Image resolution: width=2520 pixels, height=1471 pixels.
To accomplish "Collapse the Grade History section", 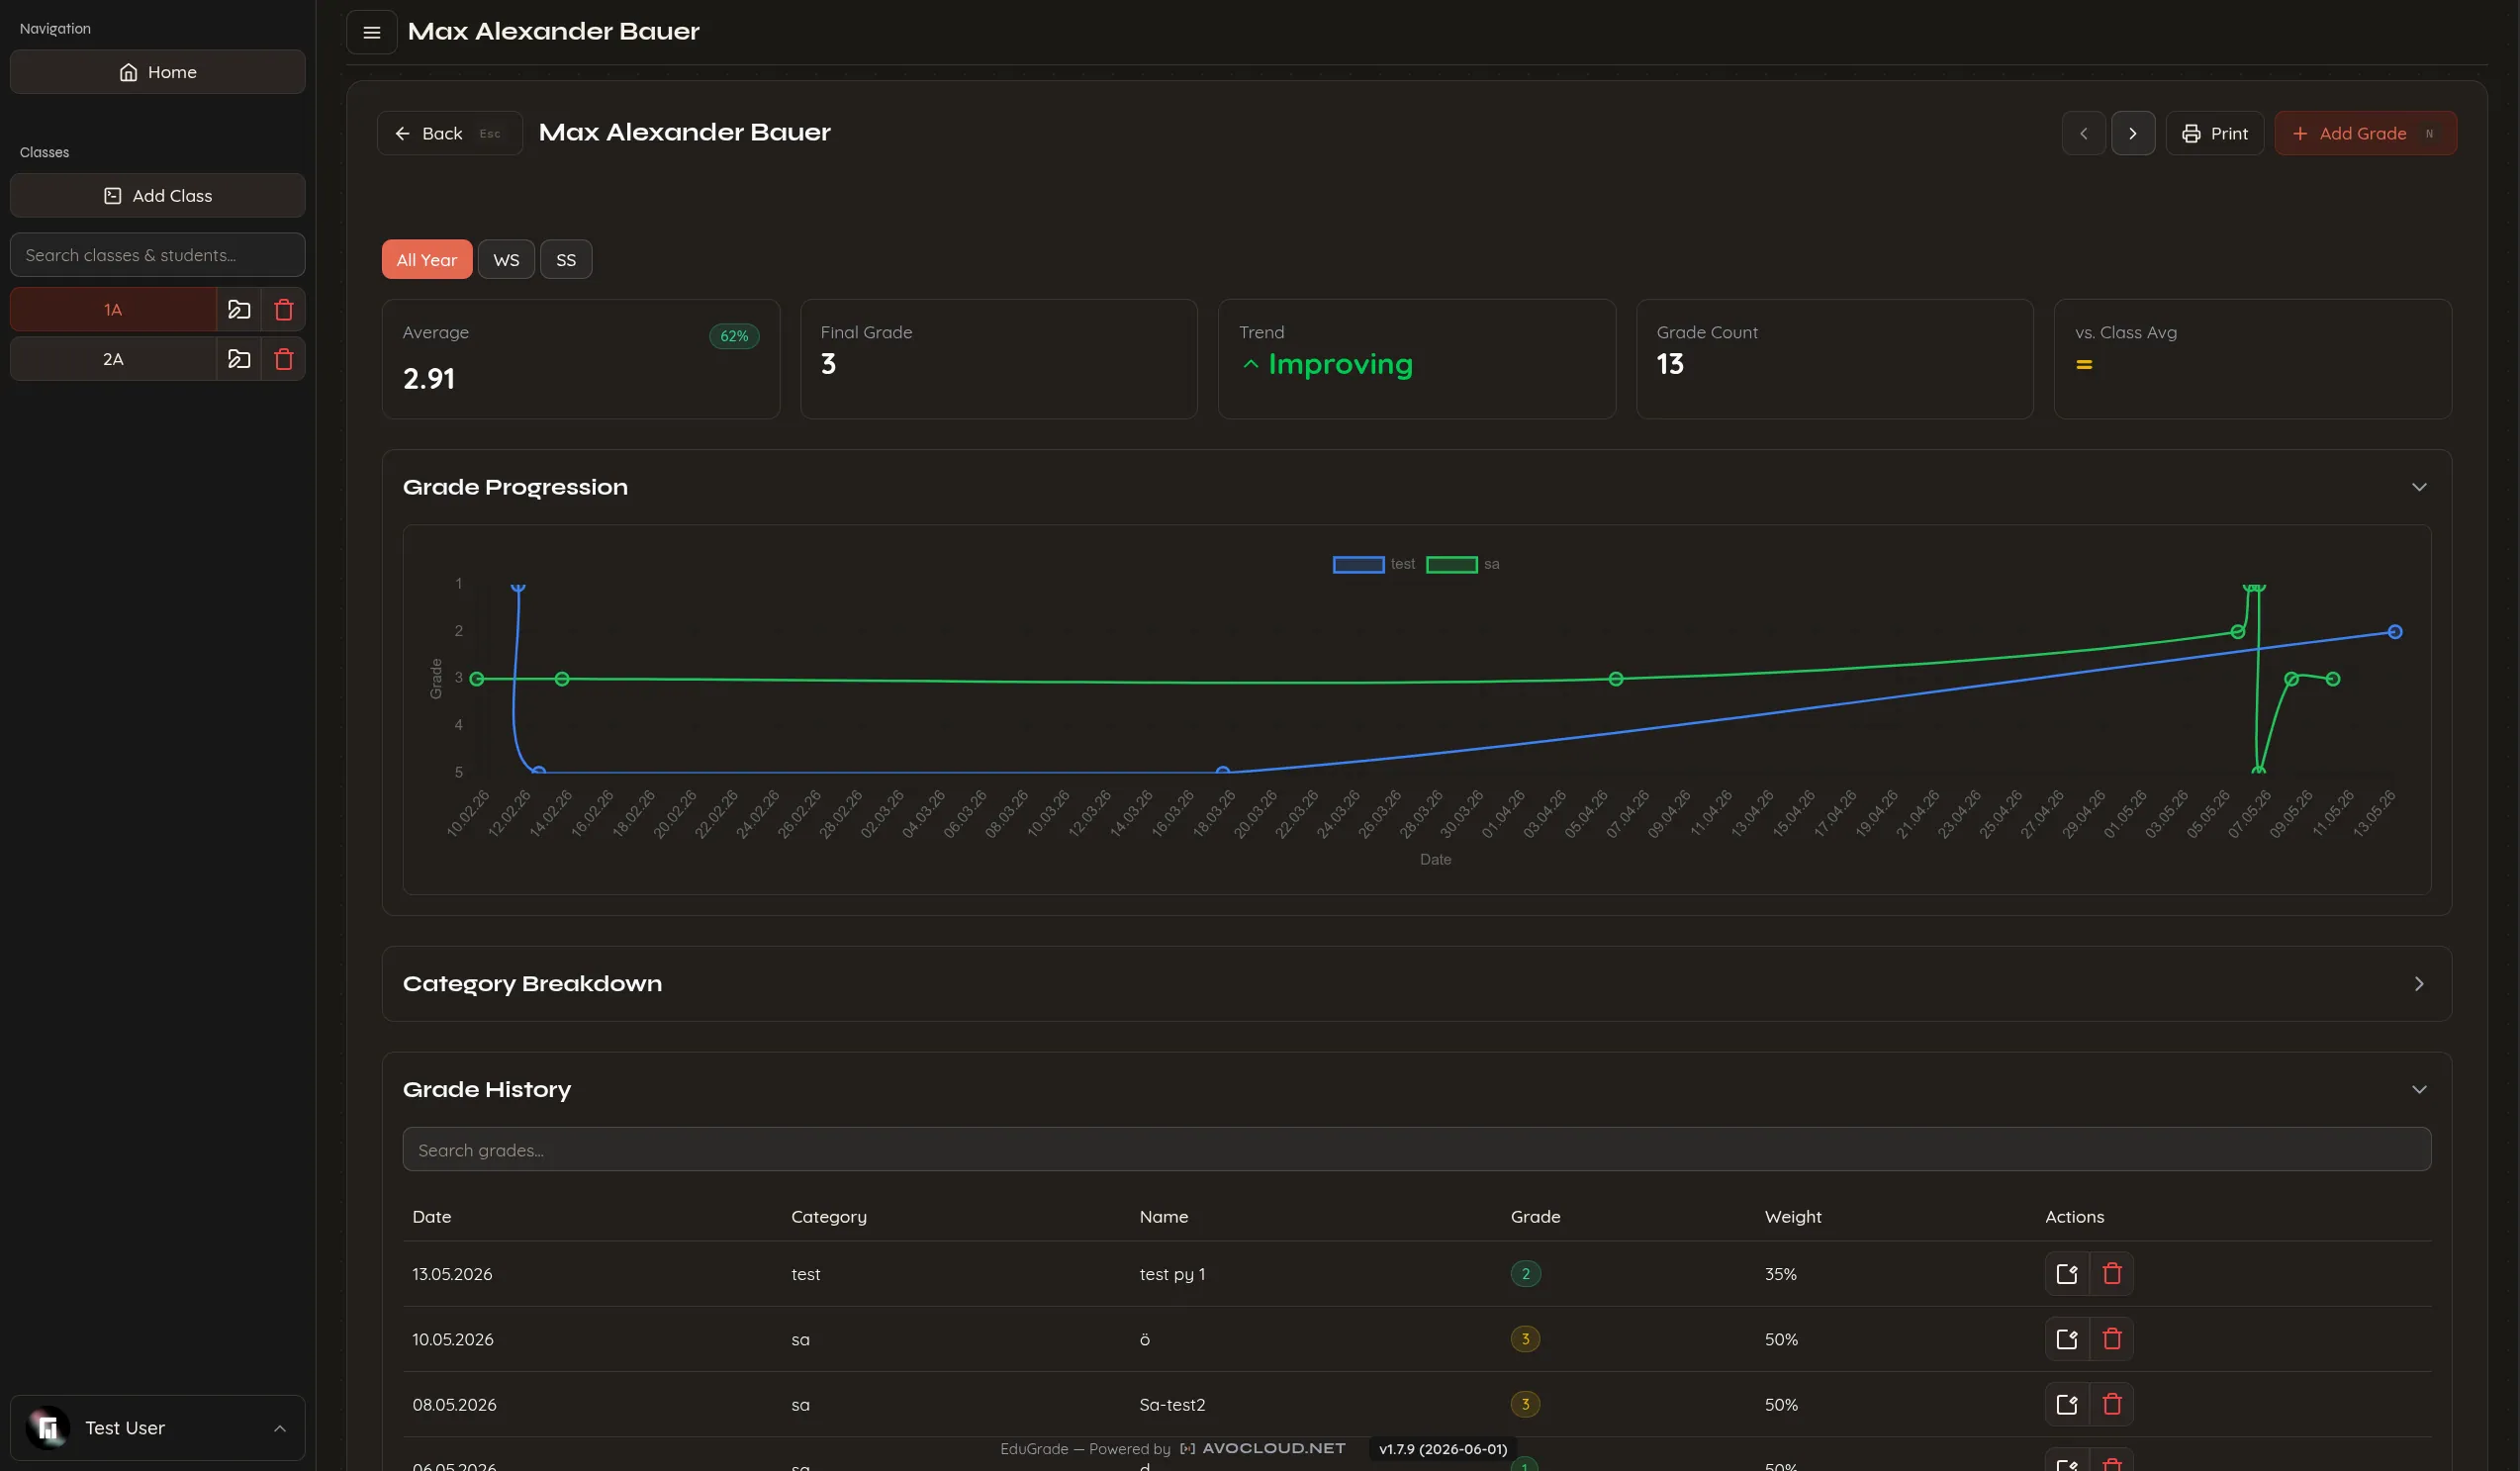I will tap(2418, 1090).
